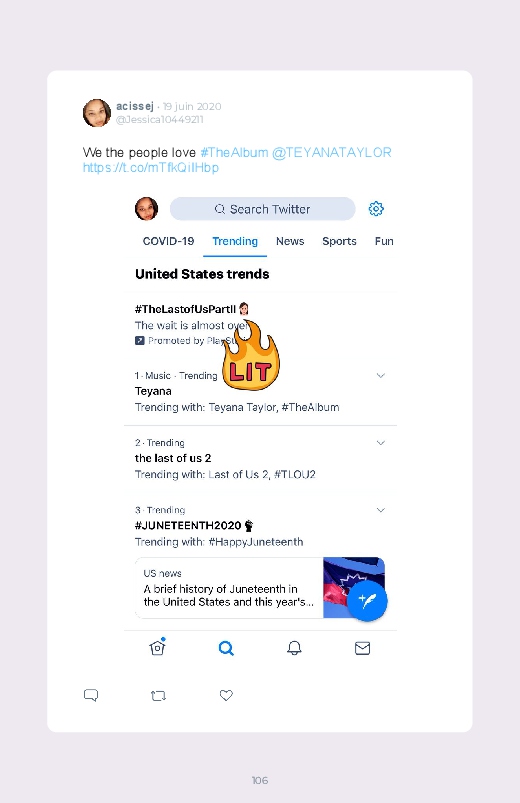Click the retweet arrows icon
Screen dimensions: 520x803
158,695
